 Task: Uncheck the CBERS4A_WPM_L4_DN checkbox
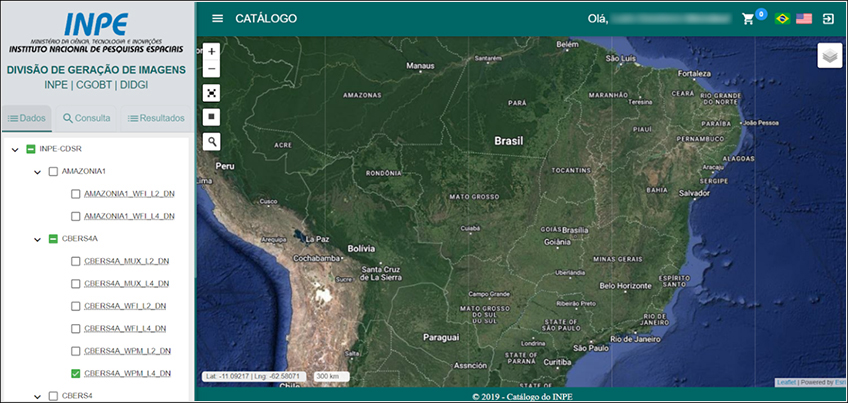point(75,373)
